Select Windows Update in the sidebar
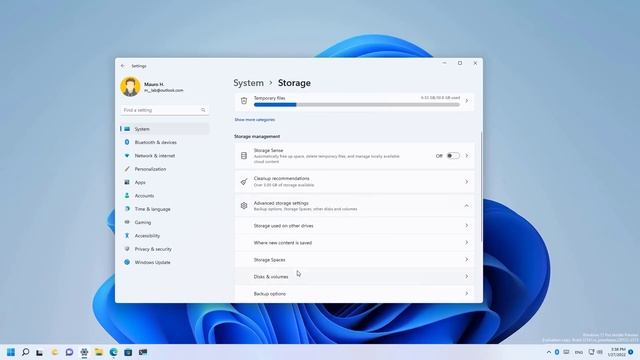640x360 pixels. (165, 262)
